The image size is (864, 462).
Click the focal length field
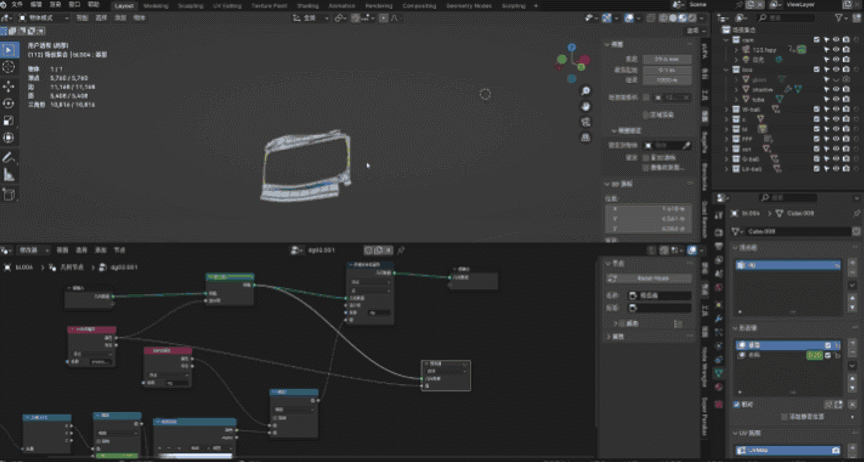[667, 59]
